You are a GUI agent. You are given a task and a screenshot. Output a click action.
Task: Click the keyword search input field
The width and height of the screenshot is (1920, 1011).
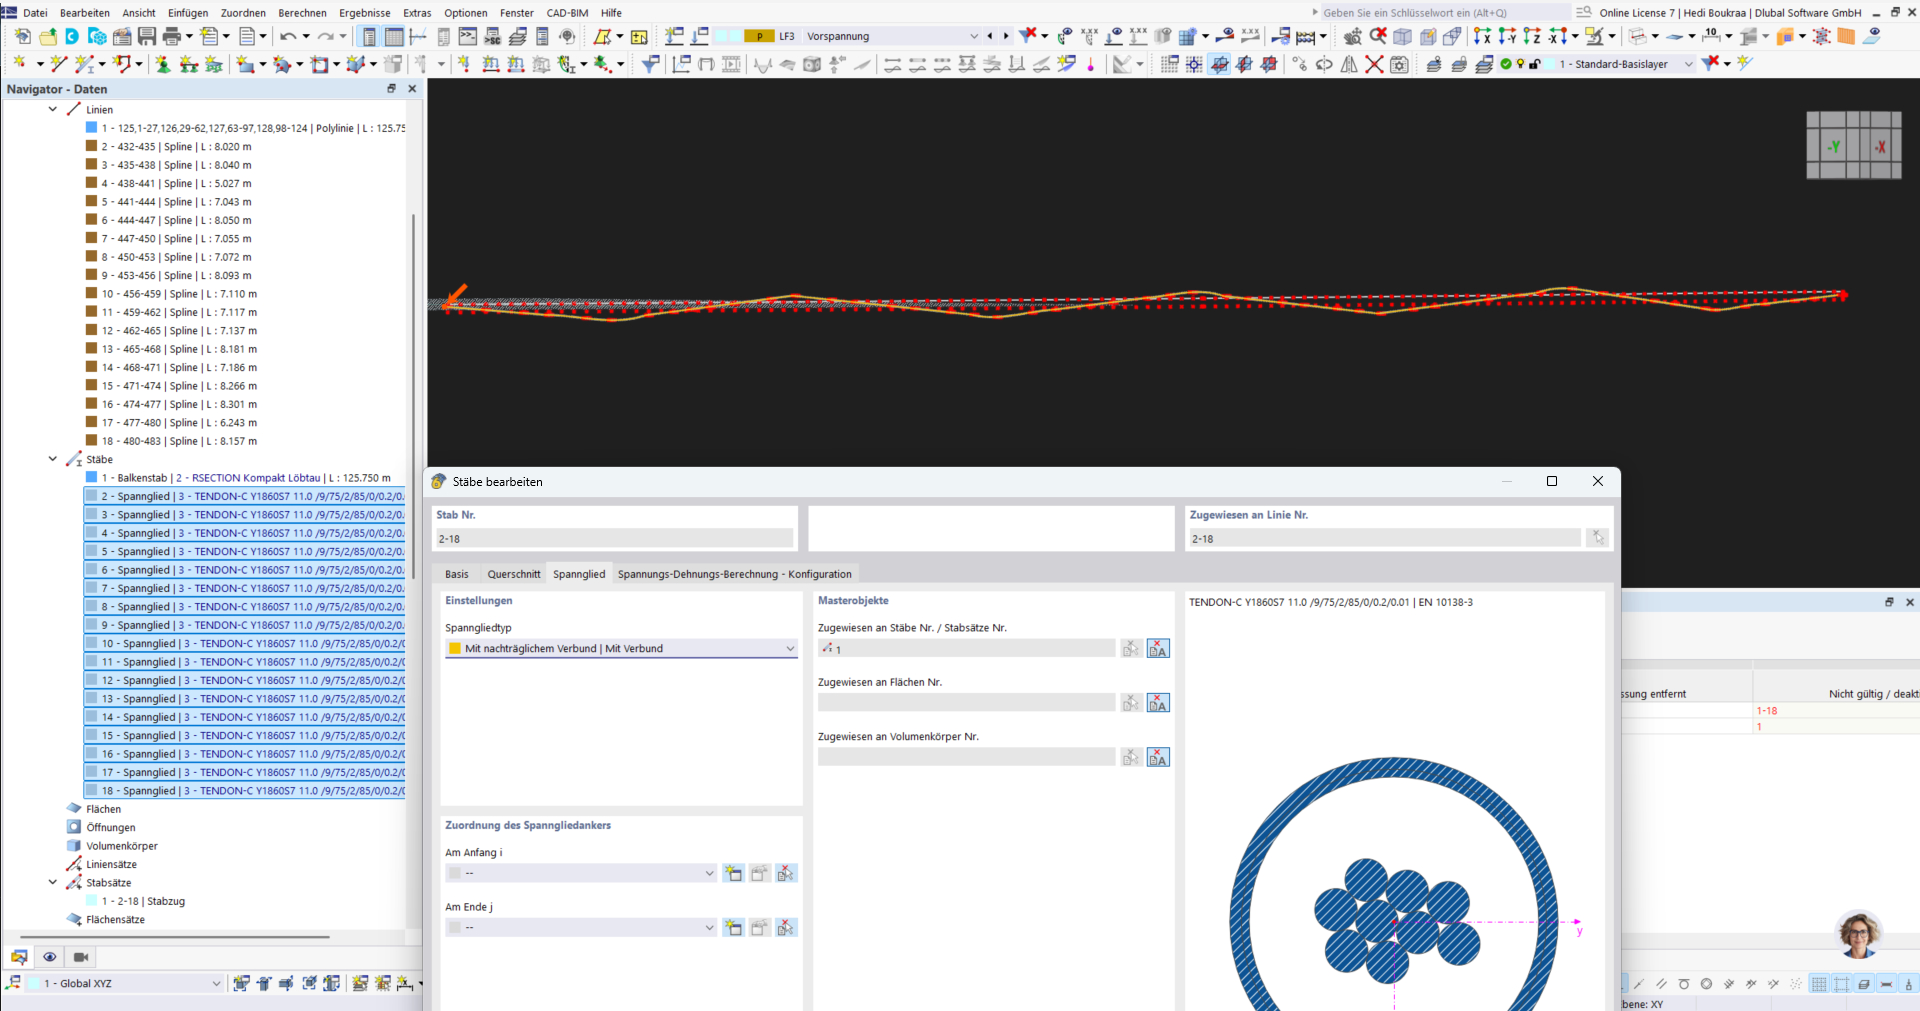point(1440,13)
